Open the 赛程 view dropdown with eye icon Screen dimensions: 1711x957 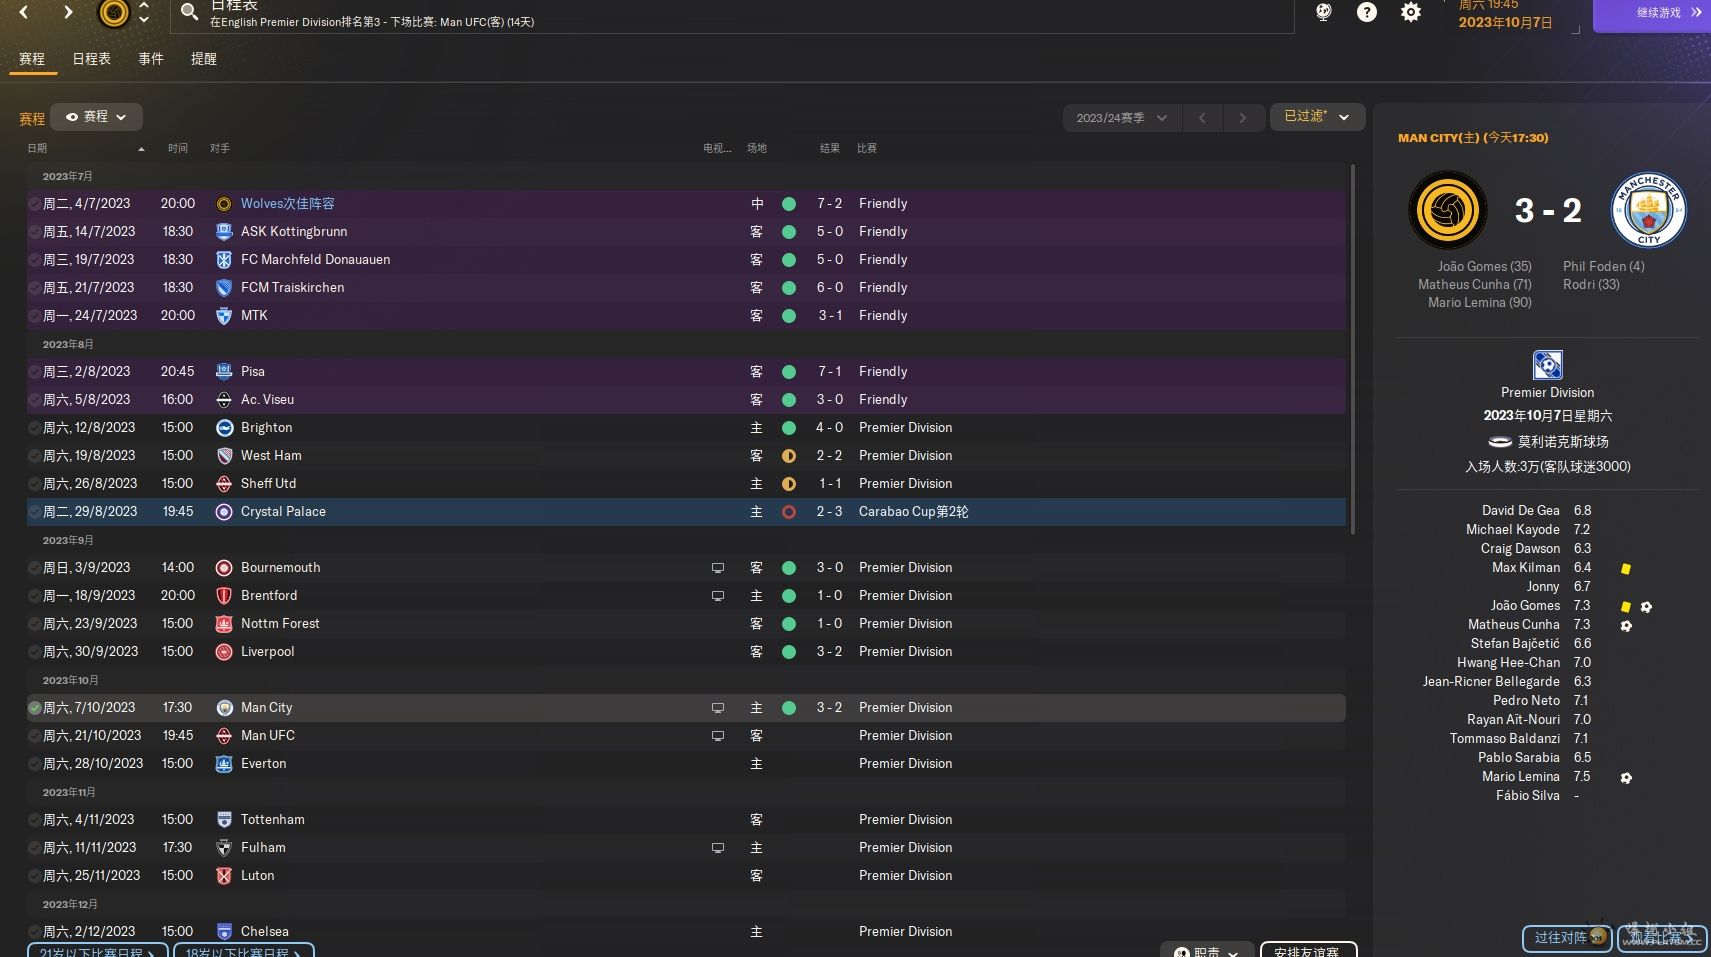[96, 117]
